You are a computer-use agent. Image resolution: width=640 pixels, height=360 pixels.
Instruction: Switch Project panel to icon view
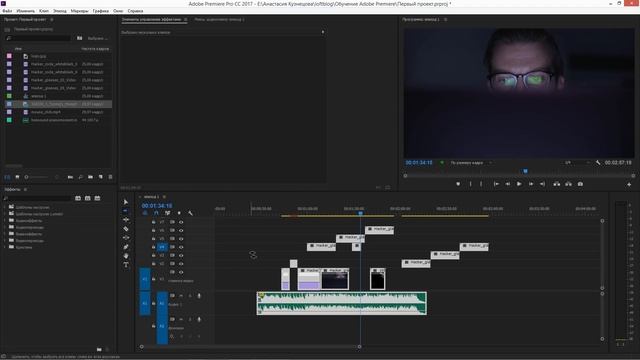[x=17, y=177]
